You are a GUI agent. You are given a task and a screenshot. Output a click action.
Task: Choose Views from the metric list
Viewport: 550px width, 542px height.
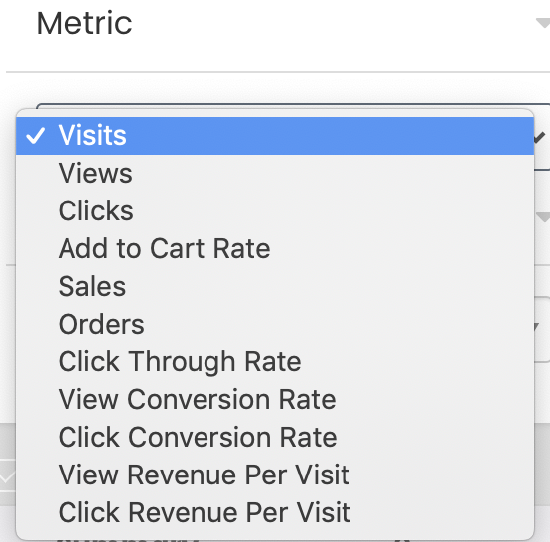point(275,173)
